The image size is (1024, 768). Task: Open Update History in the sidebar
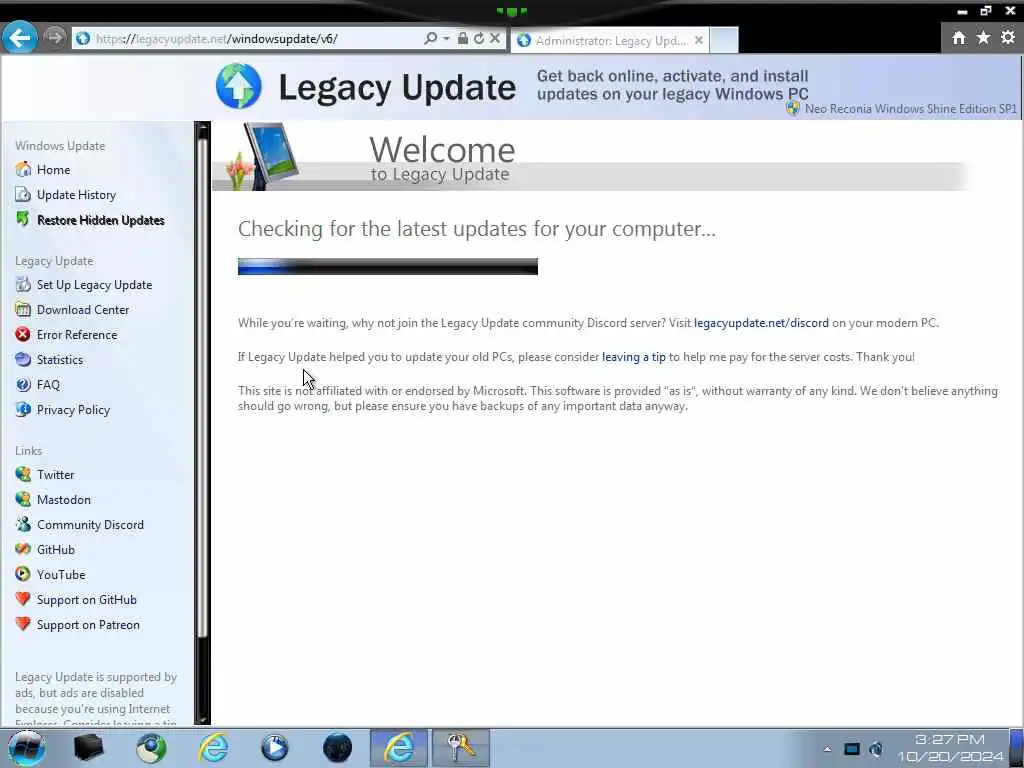pos(76,195)
